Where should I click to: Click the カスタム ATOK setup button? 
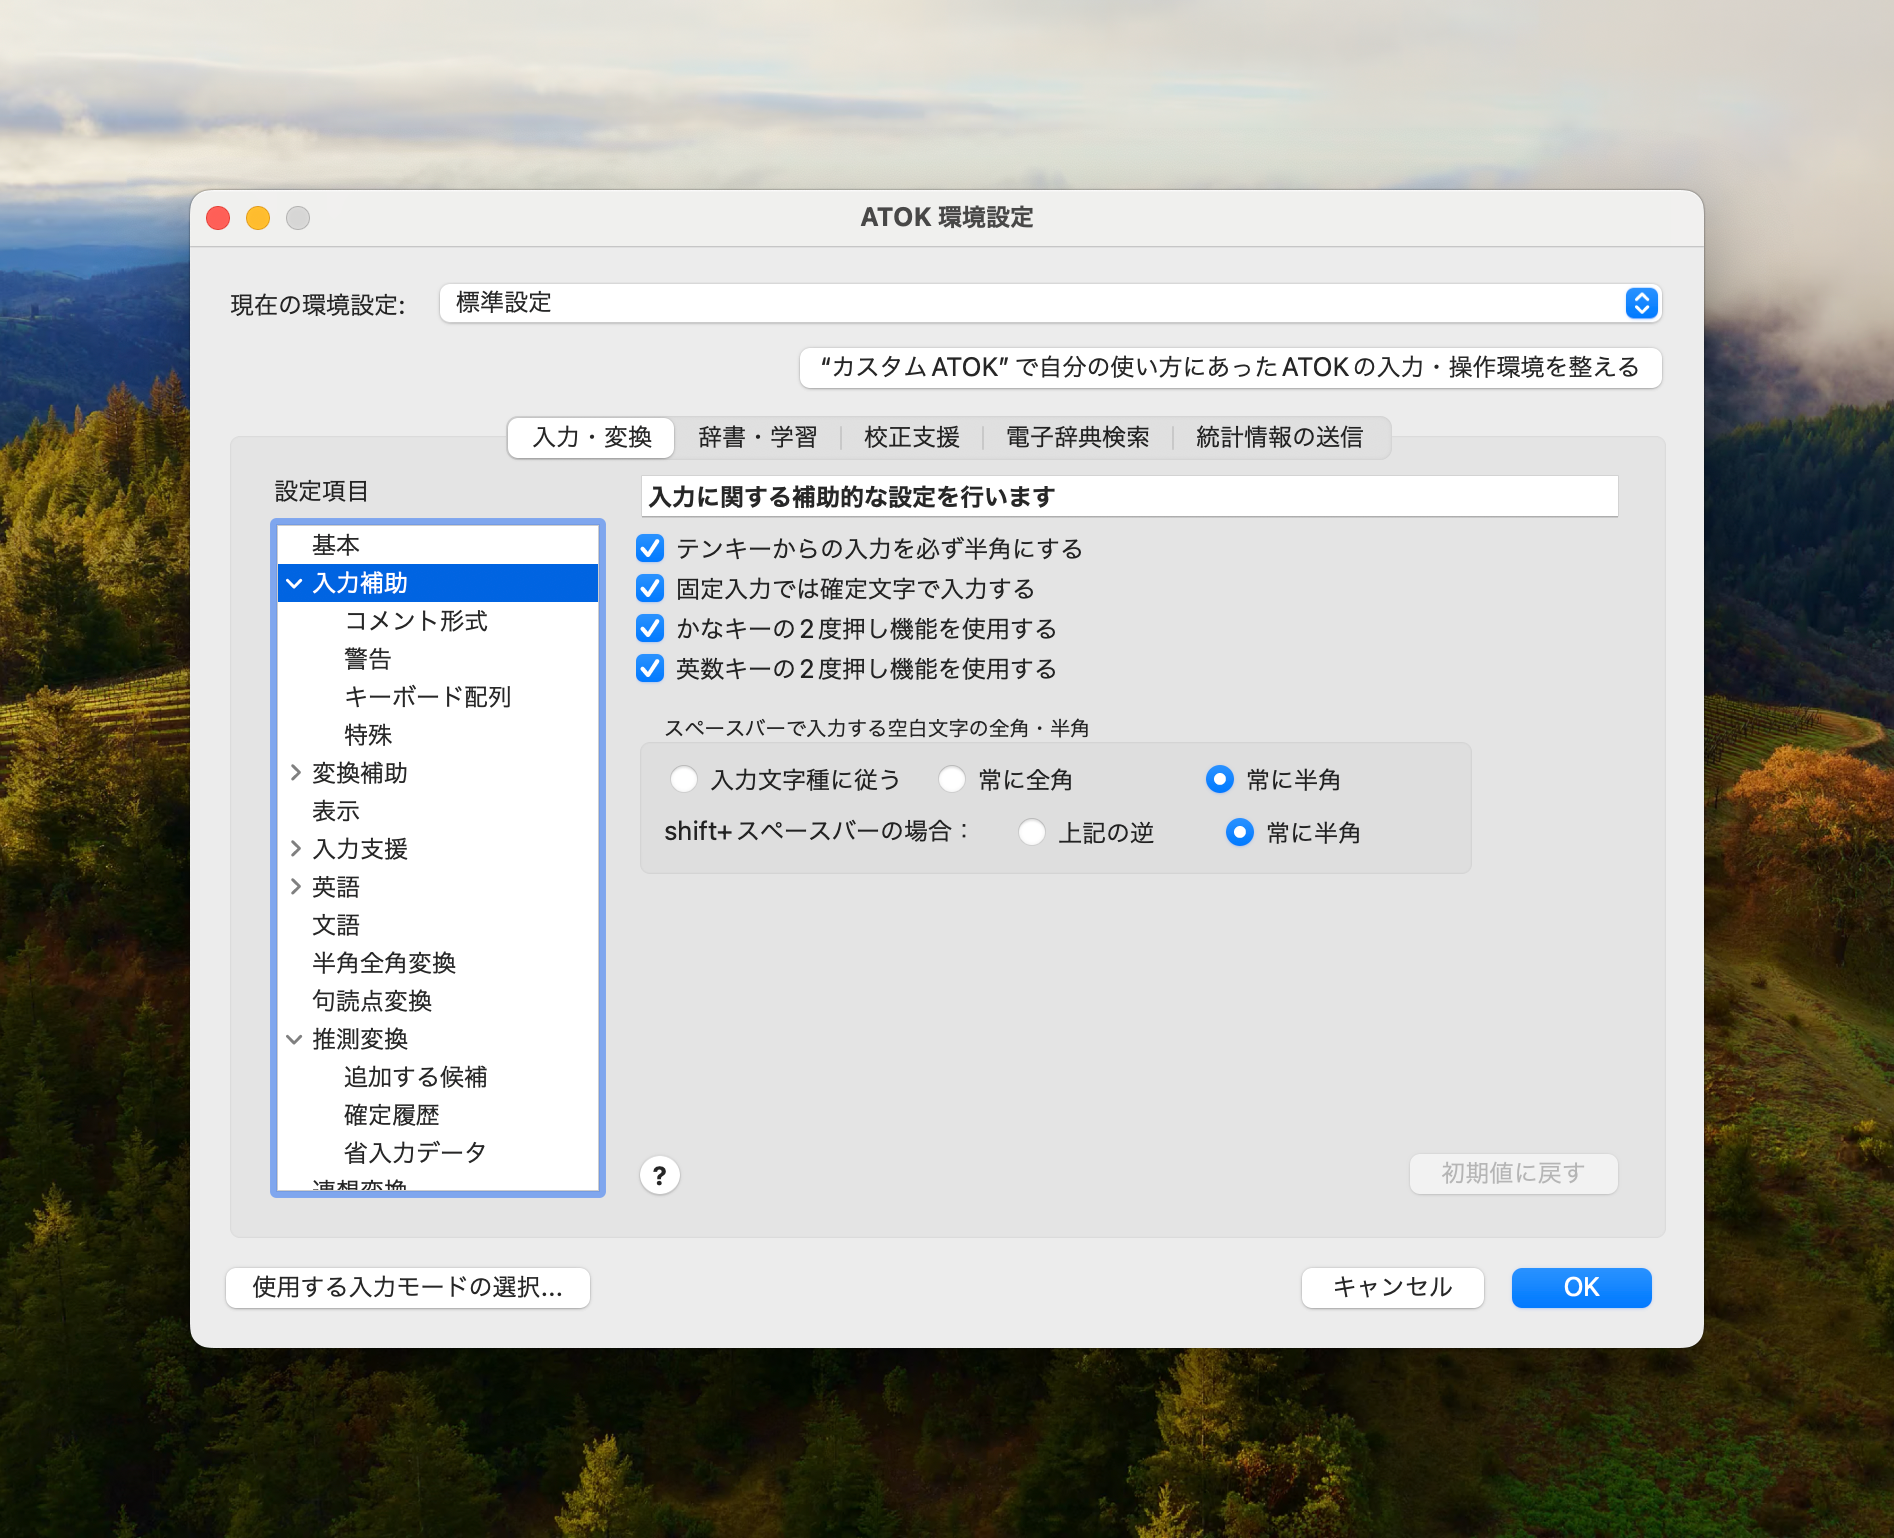(1231, 367)
